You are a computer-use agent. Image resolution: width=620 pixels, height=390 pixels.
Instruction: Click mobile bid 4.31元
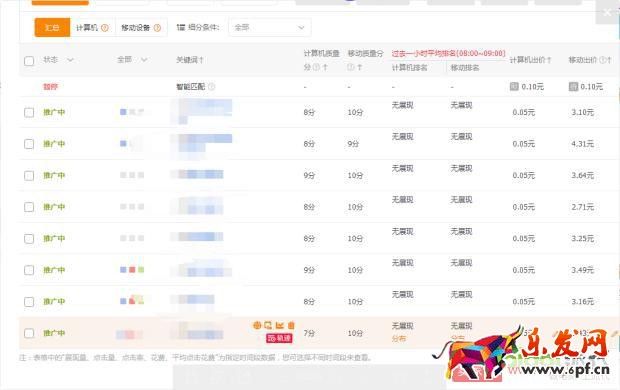click(583, 144)
